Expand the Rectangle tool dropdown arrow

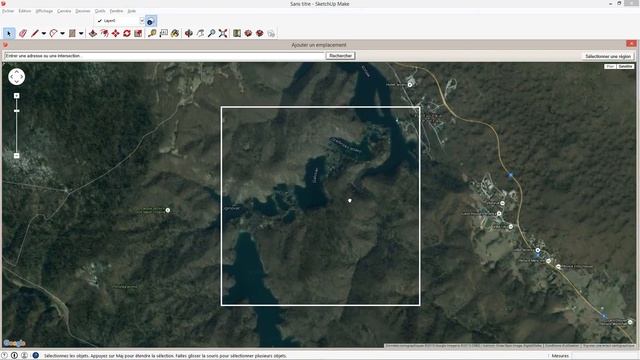pos(81,33)
